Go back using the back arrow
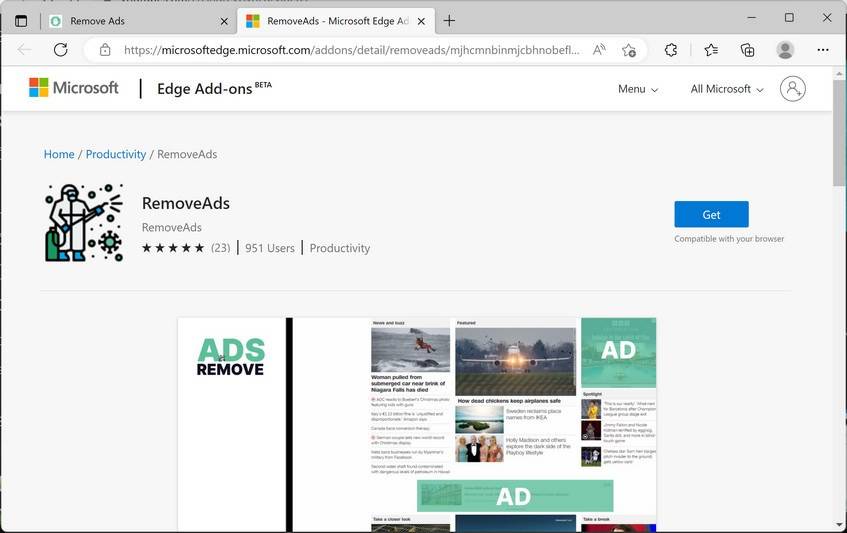Image resolution: width=847 pixels, height=533 pixels. point(24,50)
